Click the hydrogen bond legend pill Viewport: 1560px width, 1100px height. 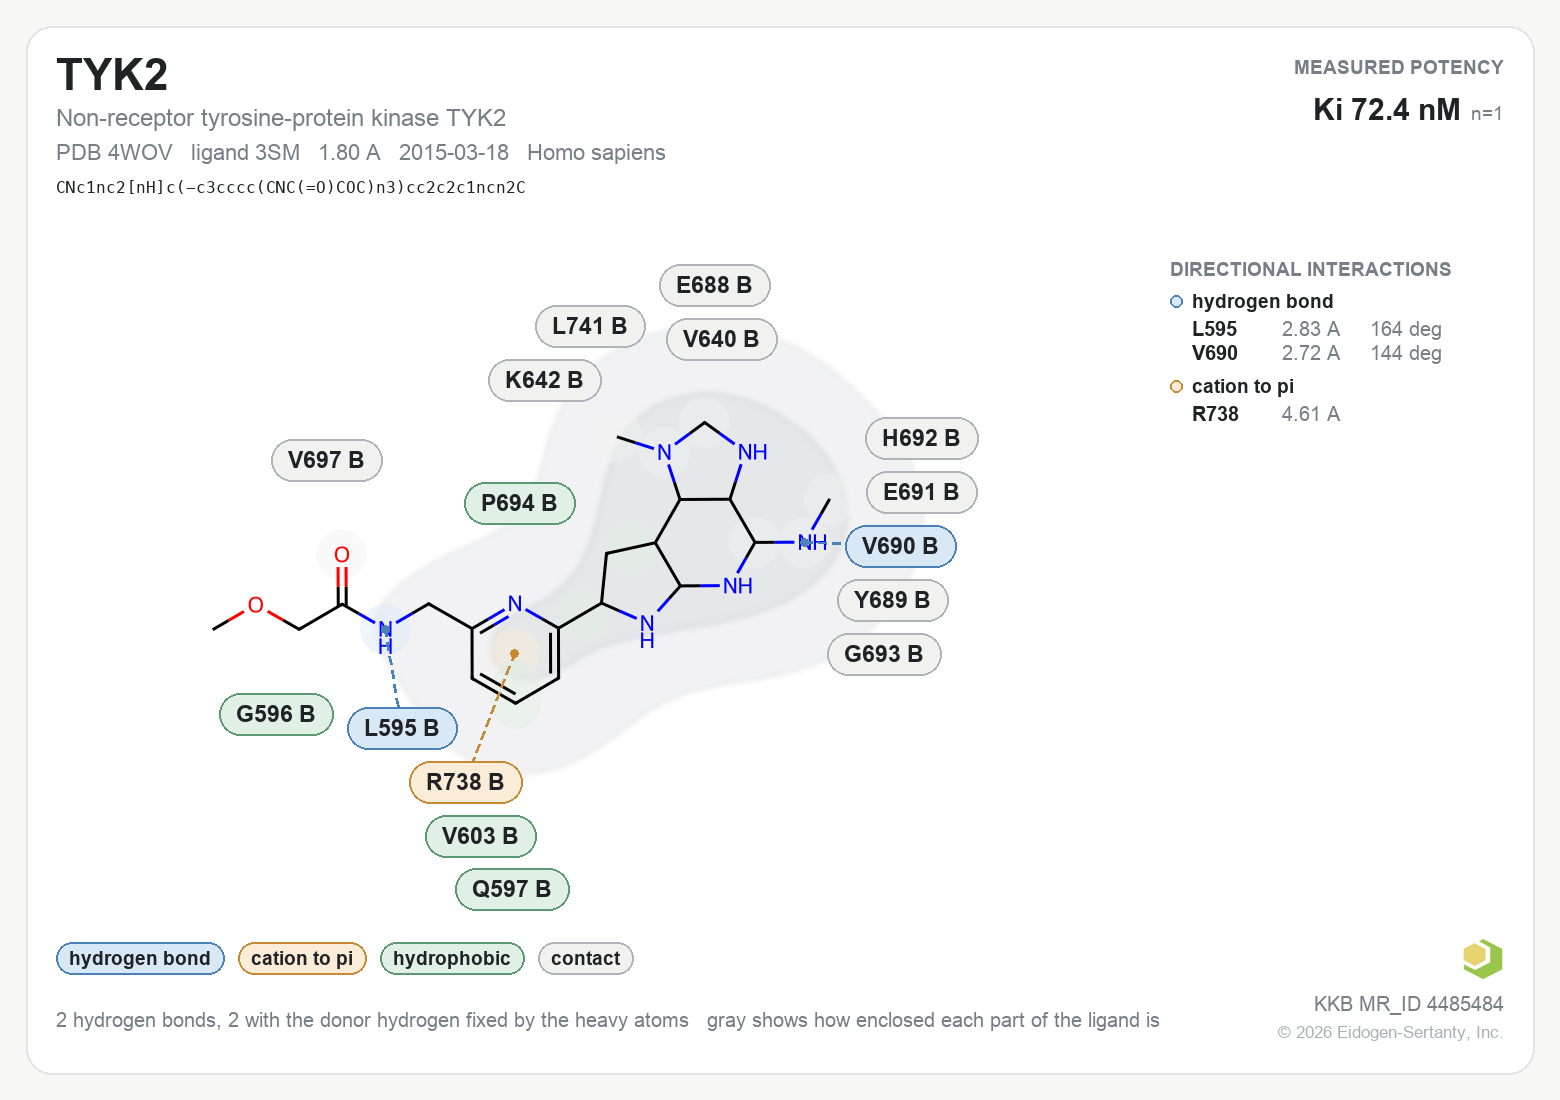point(140,958)
